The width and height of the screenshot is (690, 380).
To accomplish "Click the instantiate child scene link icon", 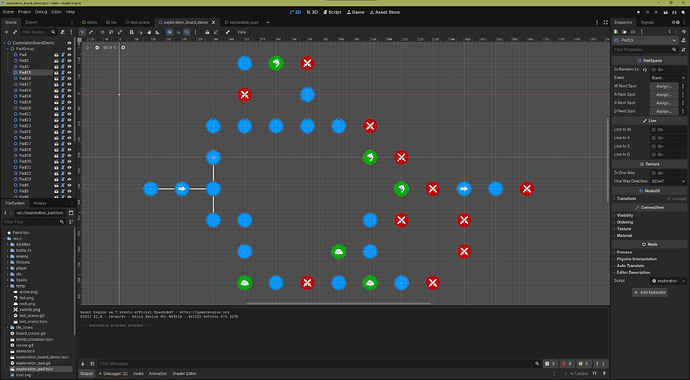I will point(15,32).
